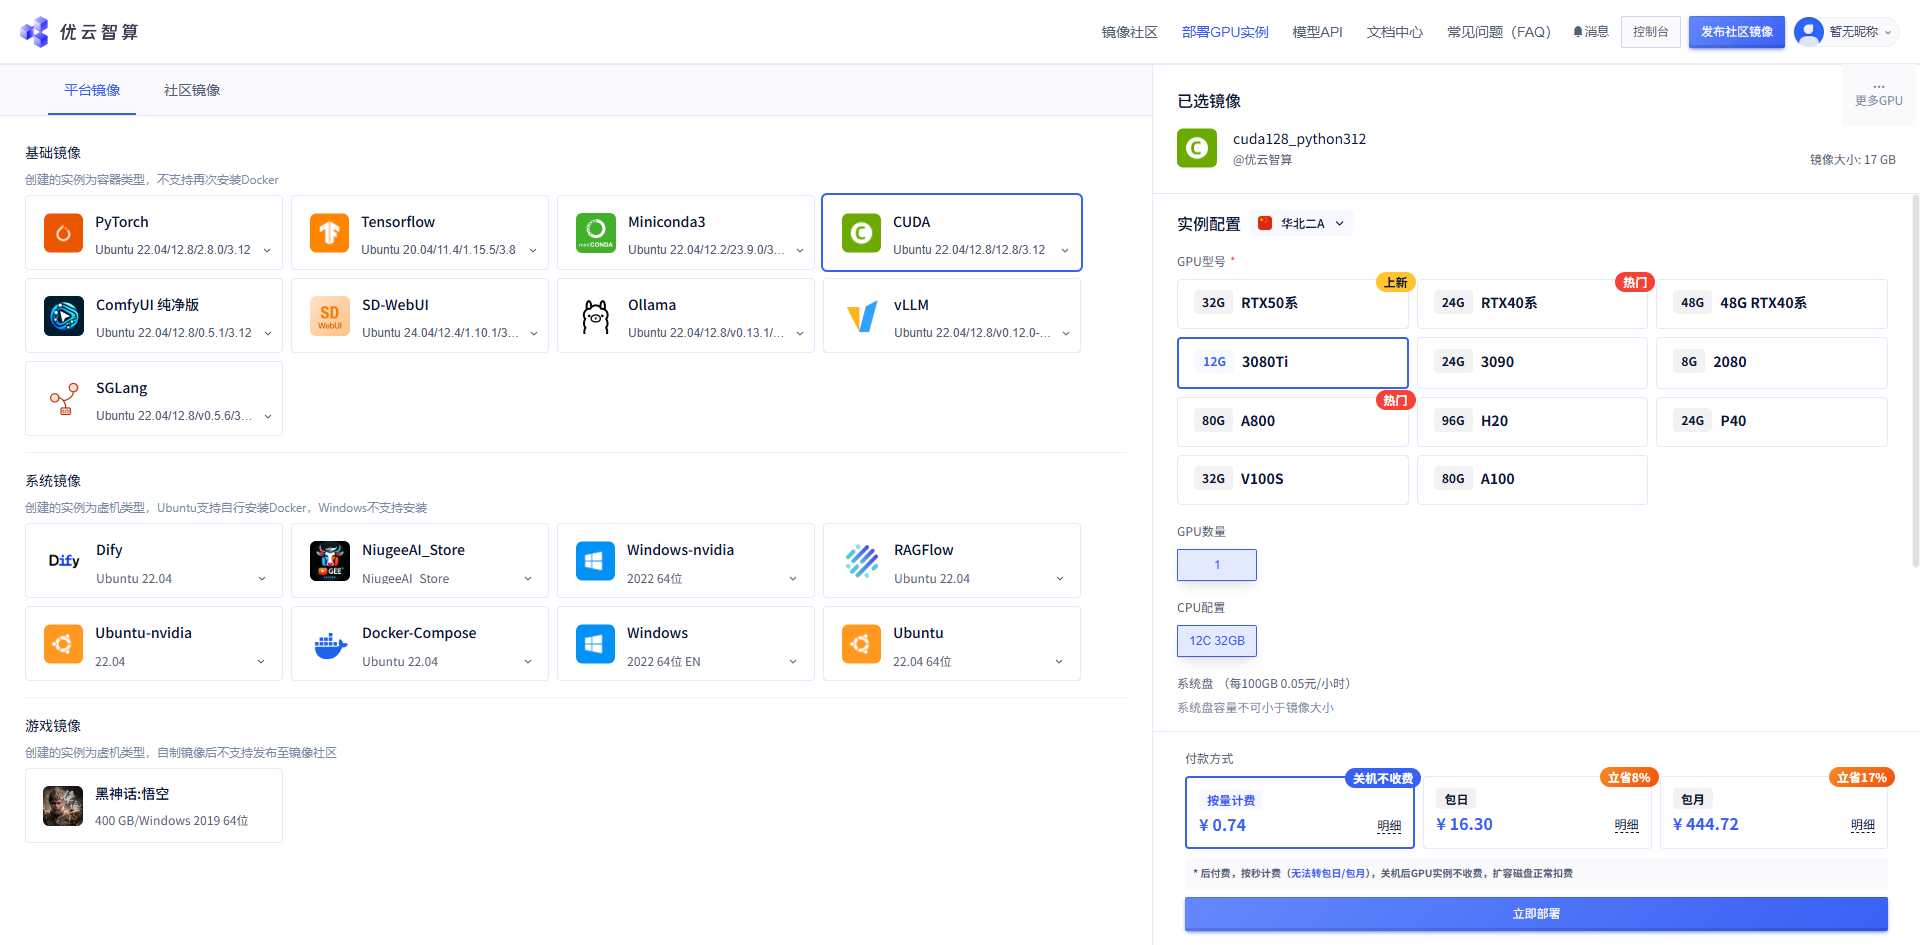
Task: Select the 24G P40 GPU option
Action: coord(1771,421)
